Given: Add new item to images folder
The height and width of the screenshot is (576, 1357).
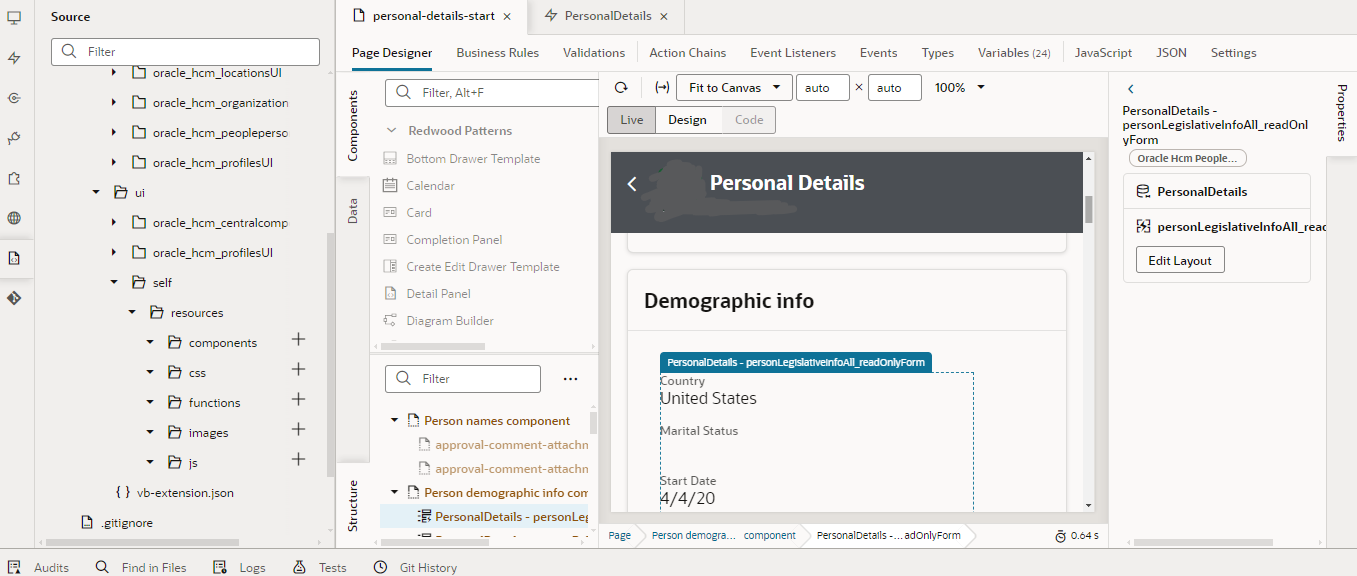Looking at the screenshot, I should pyautogui.click(x=298, y=429).
